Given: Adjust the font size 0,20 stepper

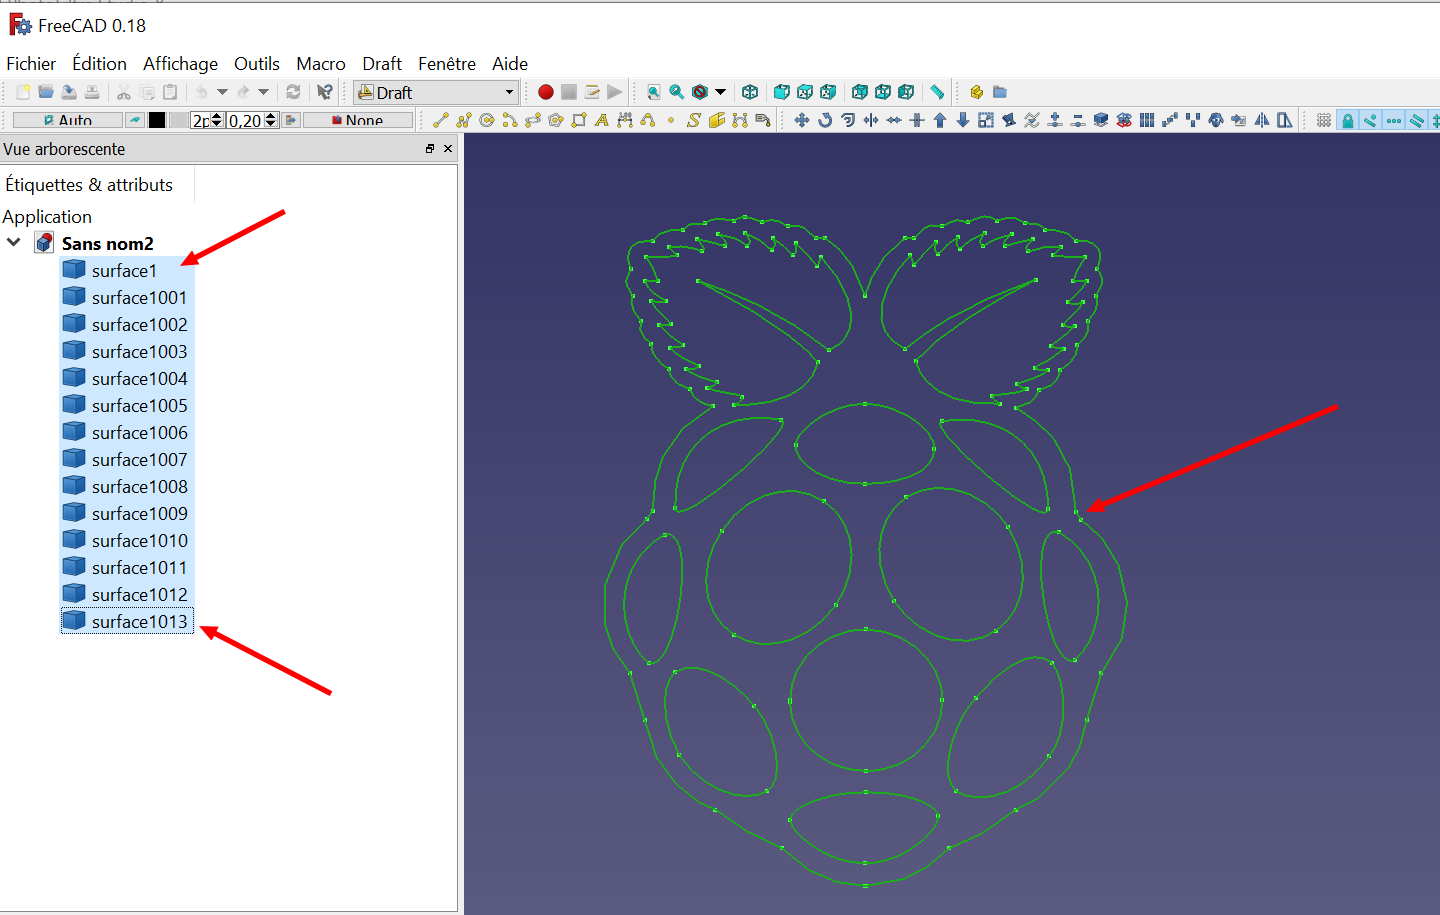Looking at the screenshot, I should [271, 120].
